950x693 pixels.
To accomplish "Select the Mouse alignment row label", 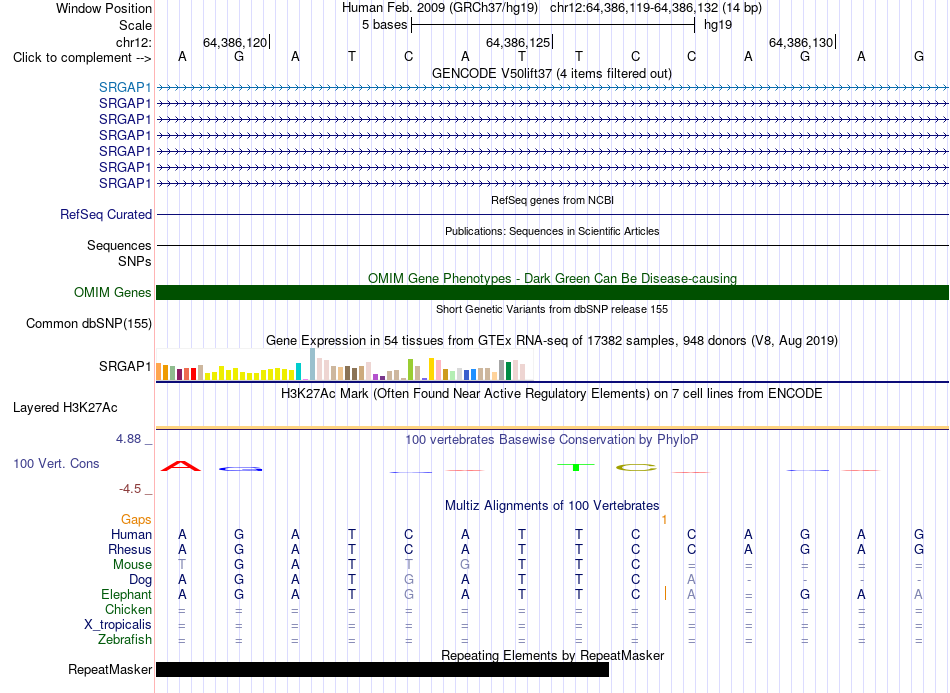I will click(132, 565).
